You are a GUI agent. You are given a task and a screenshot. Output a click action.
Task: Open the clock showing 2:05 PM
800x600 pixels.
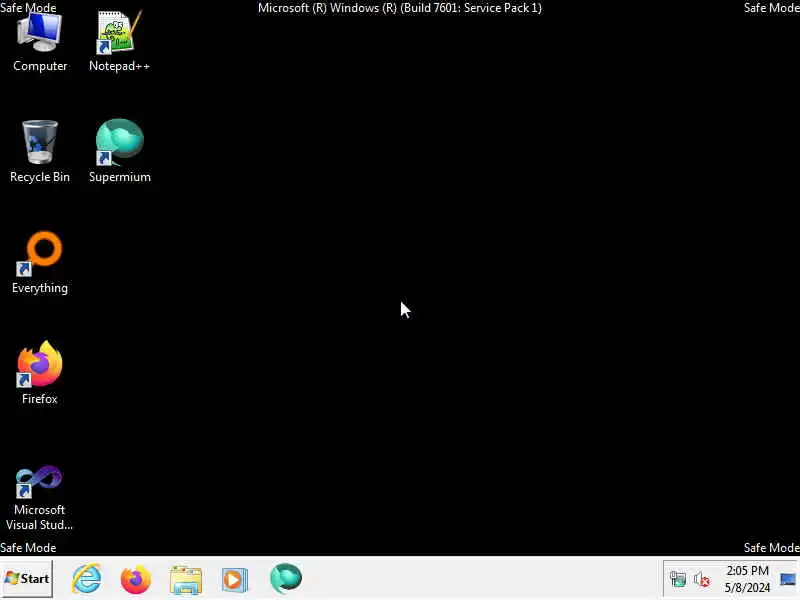click(x=747, y=579)
